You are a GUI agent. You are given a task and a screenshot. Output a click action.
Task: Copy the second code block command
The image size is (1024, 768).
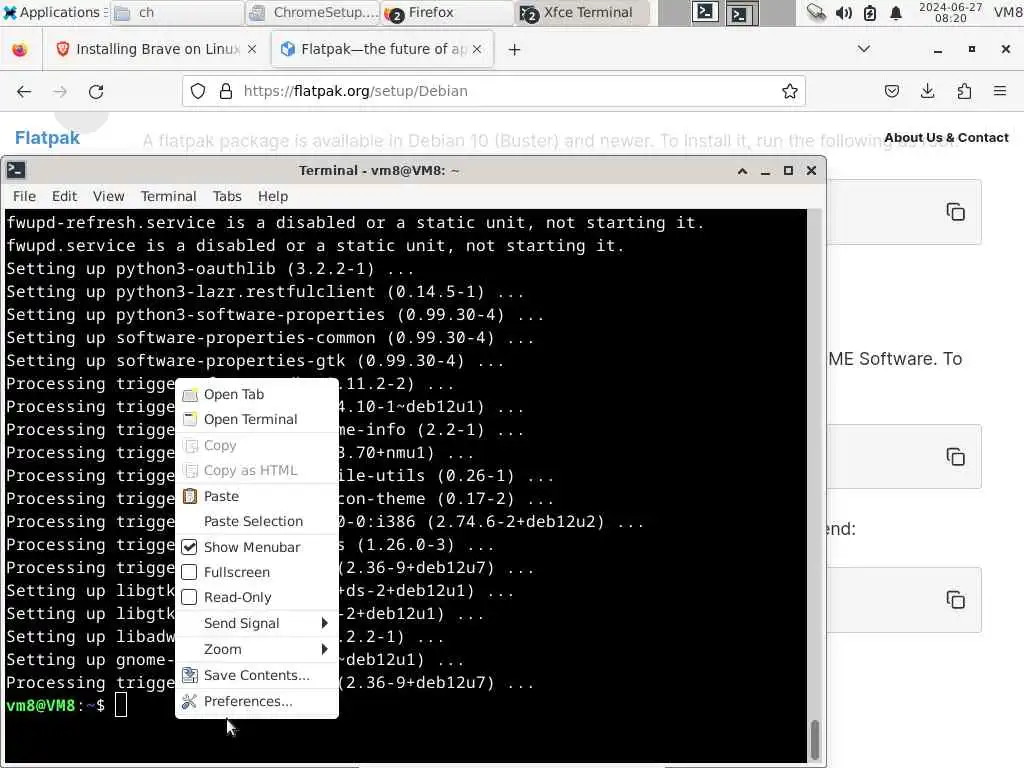(x=955, y=457)
